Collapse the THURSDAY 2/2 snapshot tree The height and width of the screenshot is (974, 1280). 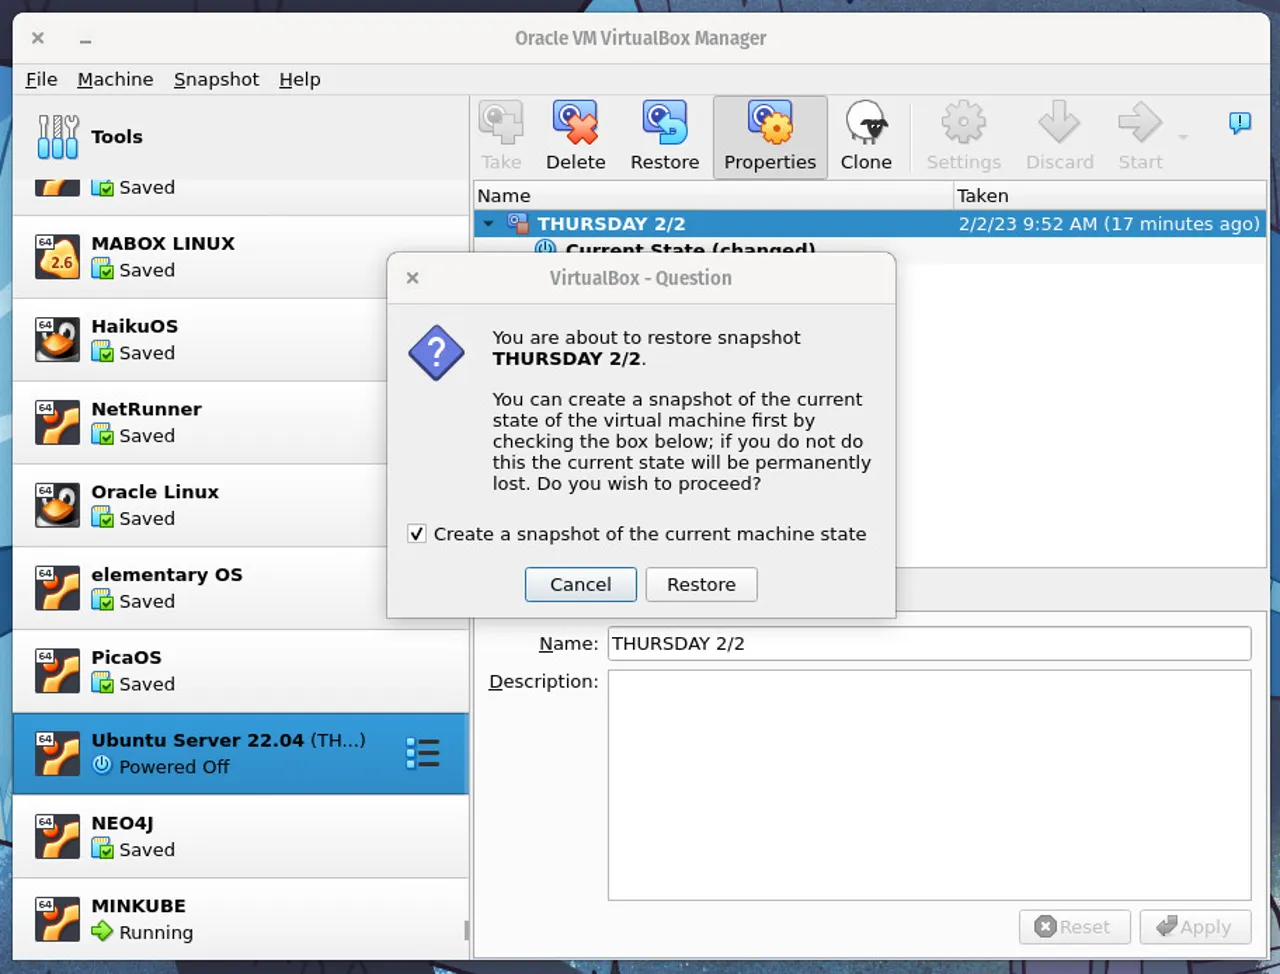point(489,224)
